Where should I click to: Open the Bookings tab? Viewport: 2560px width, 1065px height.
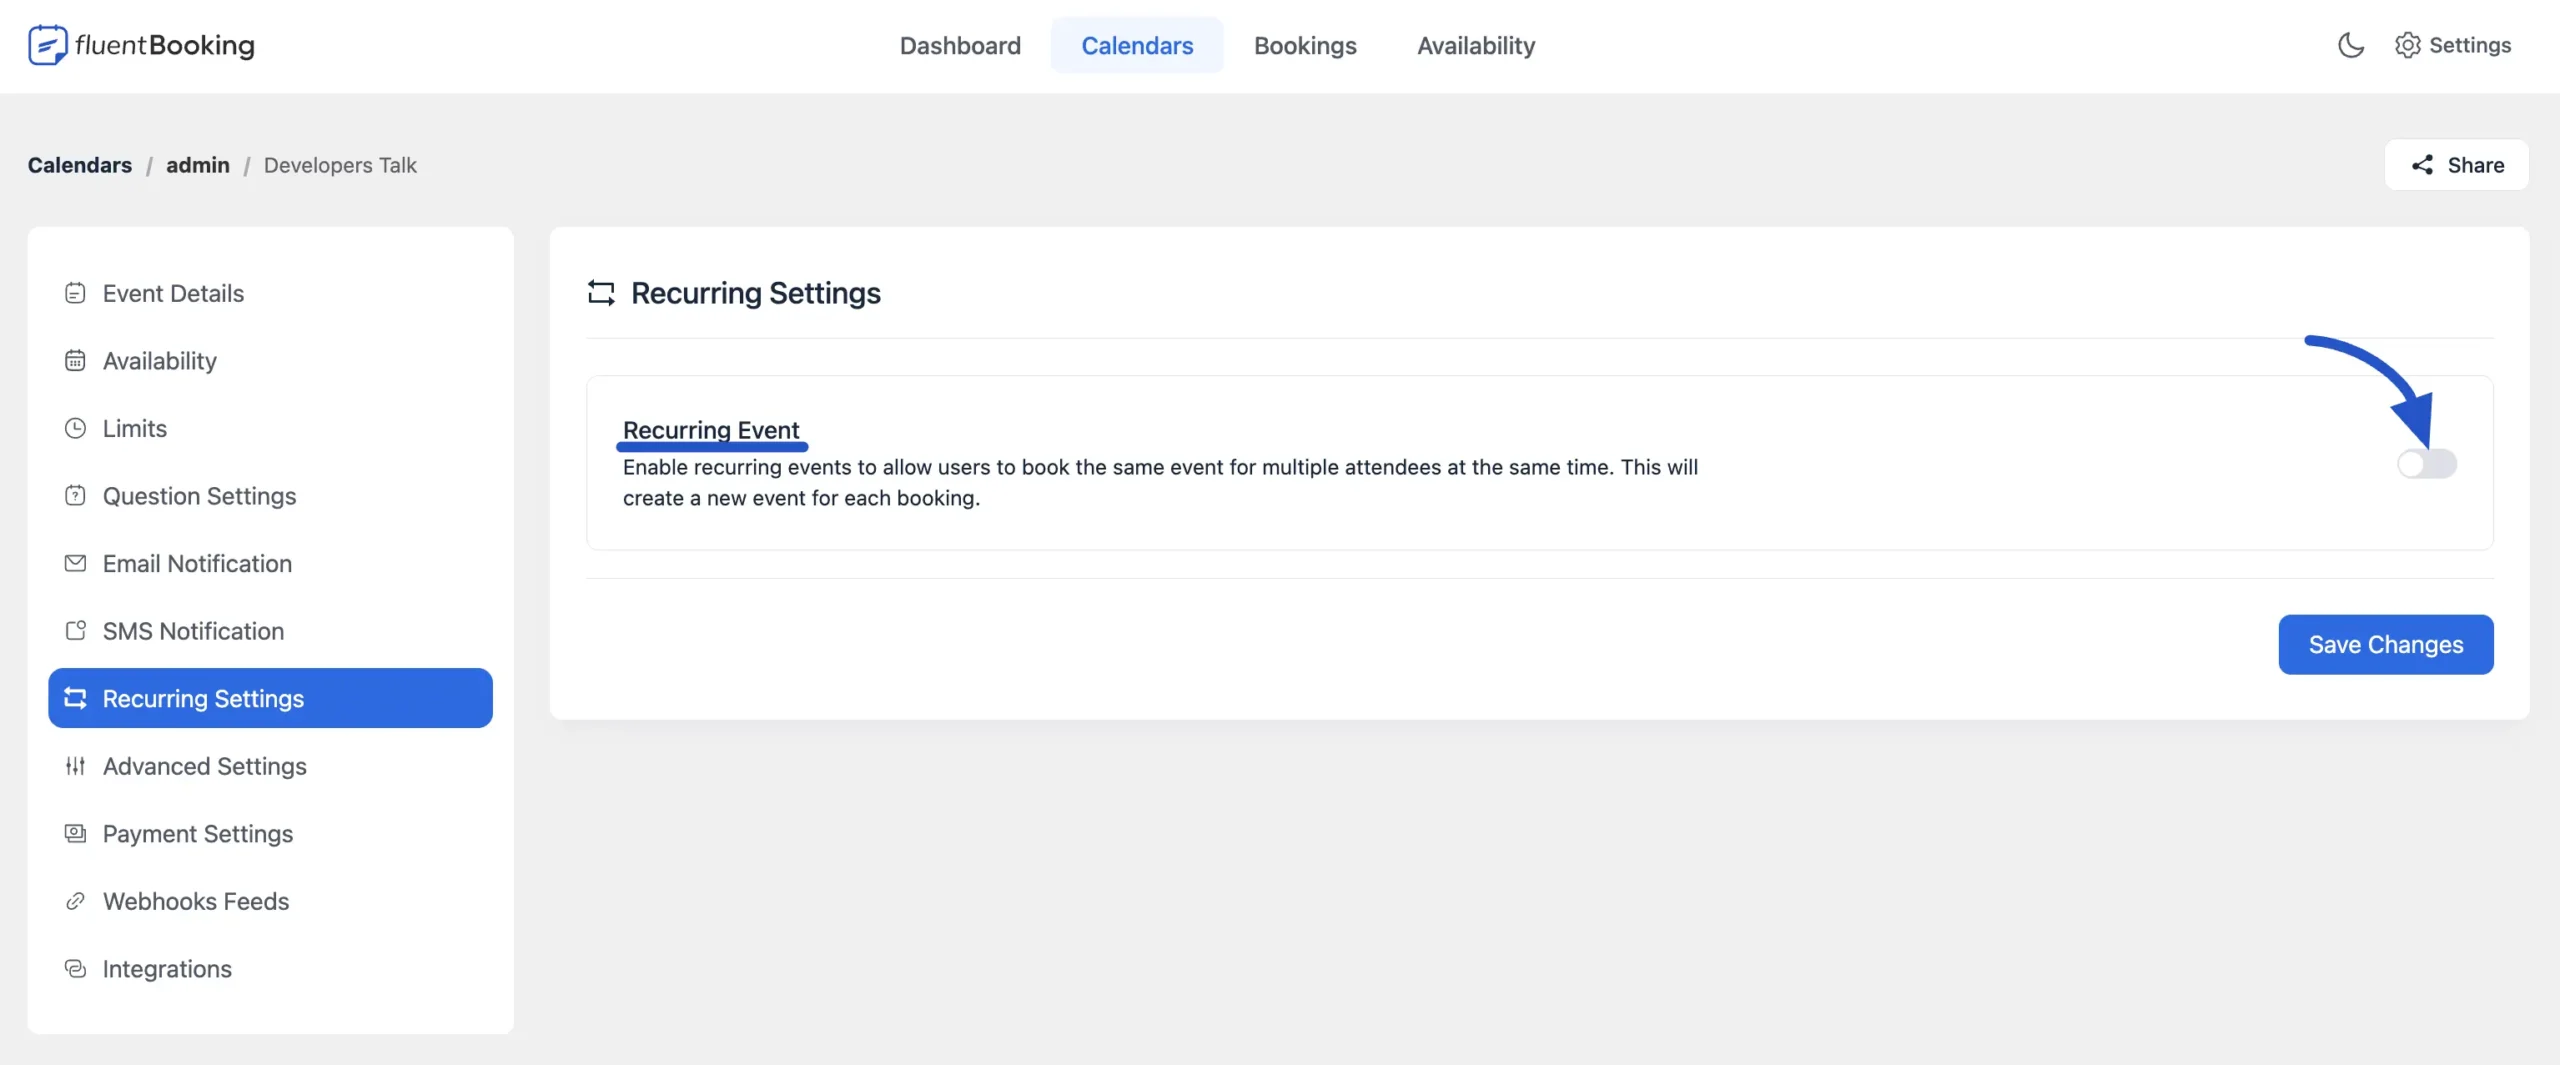(1305, 45)
